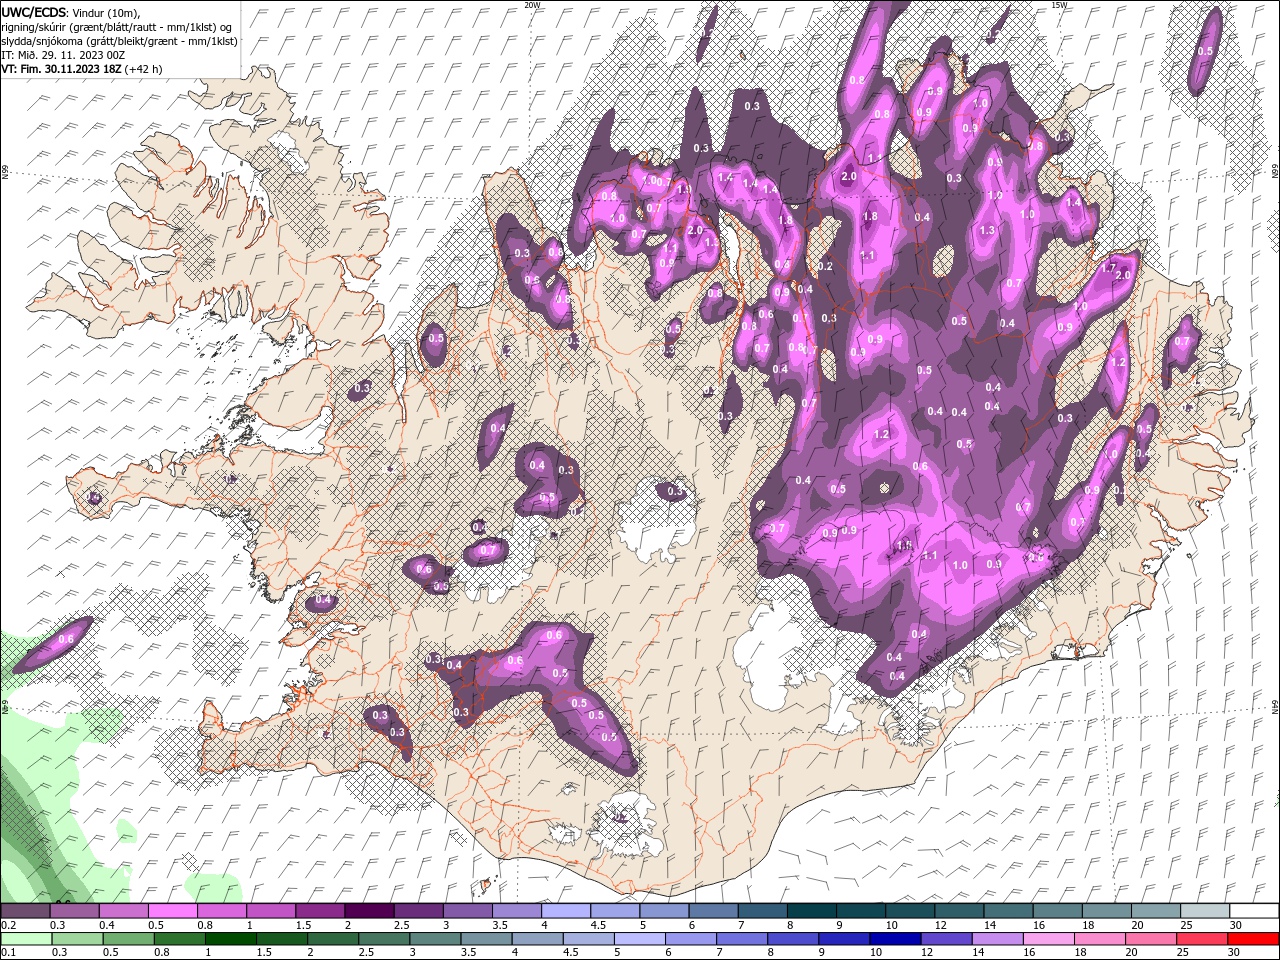The image size is (1280, 960).
Task: Click the '1.7' snowfall value on the map
Action: [1108, 267]
